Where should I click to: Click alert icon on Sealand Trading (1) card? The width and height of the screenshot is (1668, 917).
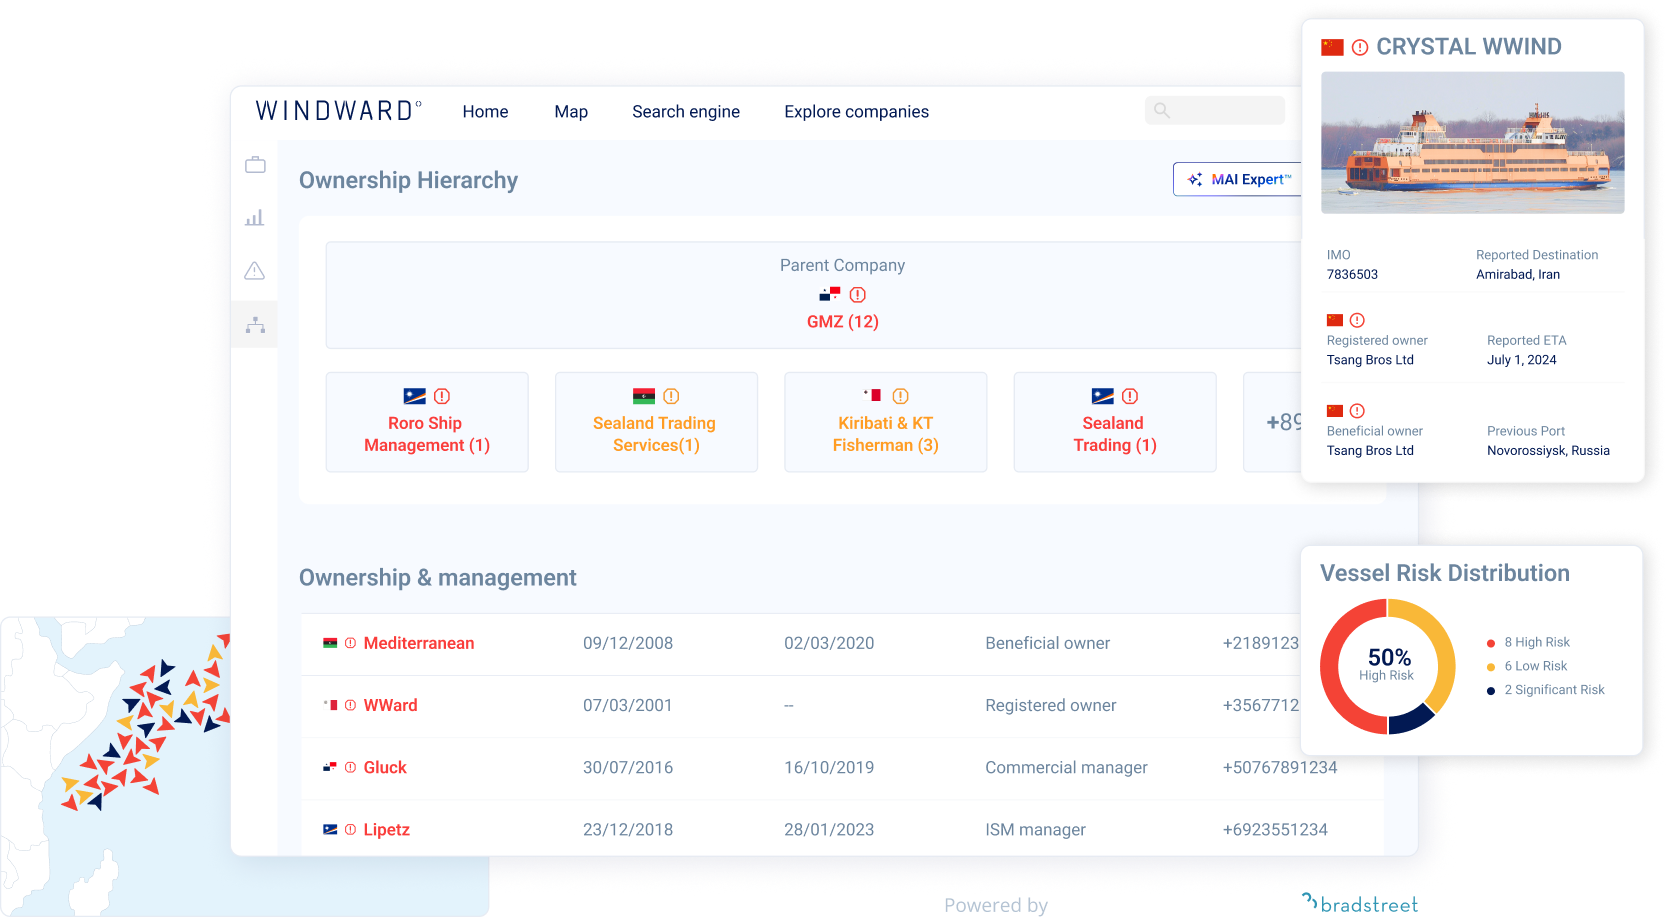(x=1130, y=396)
